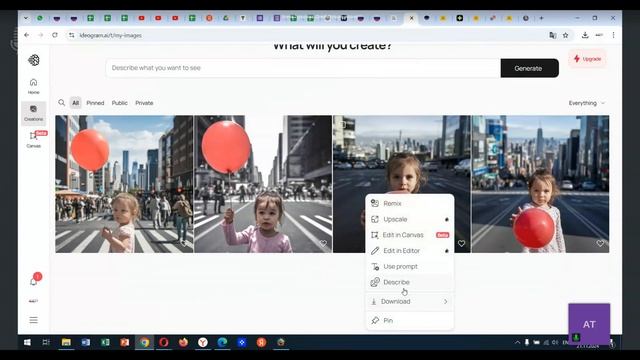Click the translate page icon in the address bar
Screen dimensions: 640x360
pyautogui.click(x=553, y=35)
